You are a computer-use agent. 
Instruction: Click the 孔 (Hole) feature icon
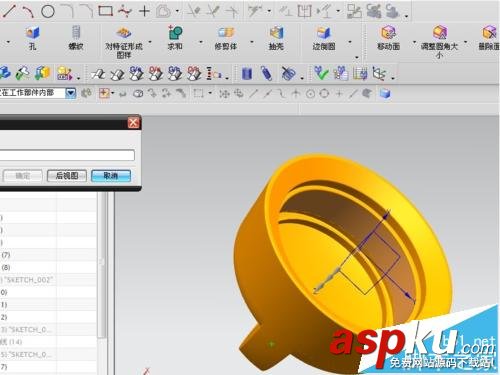pyautogui.click(x=32, y=33)
